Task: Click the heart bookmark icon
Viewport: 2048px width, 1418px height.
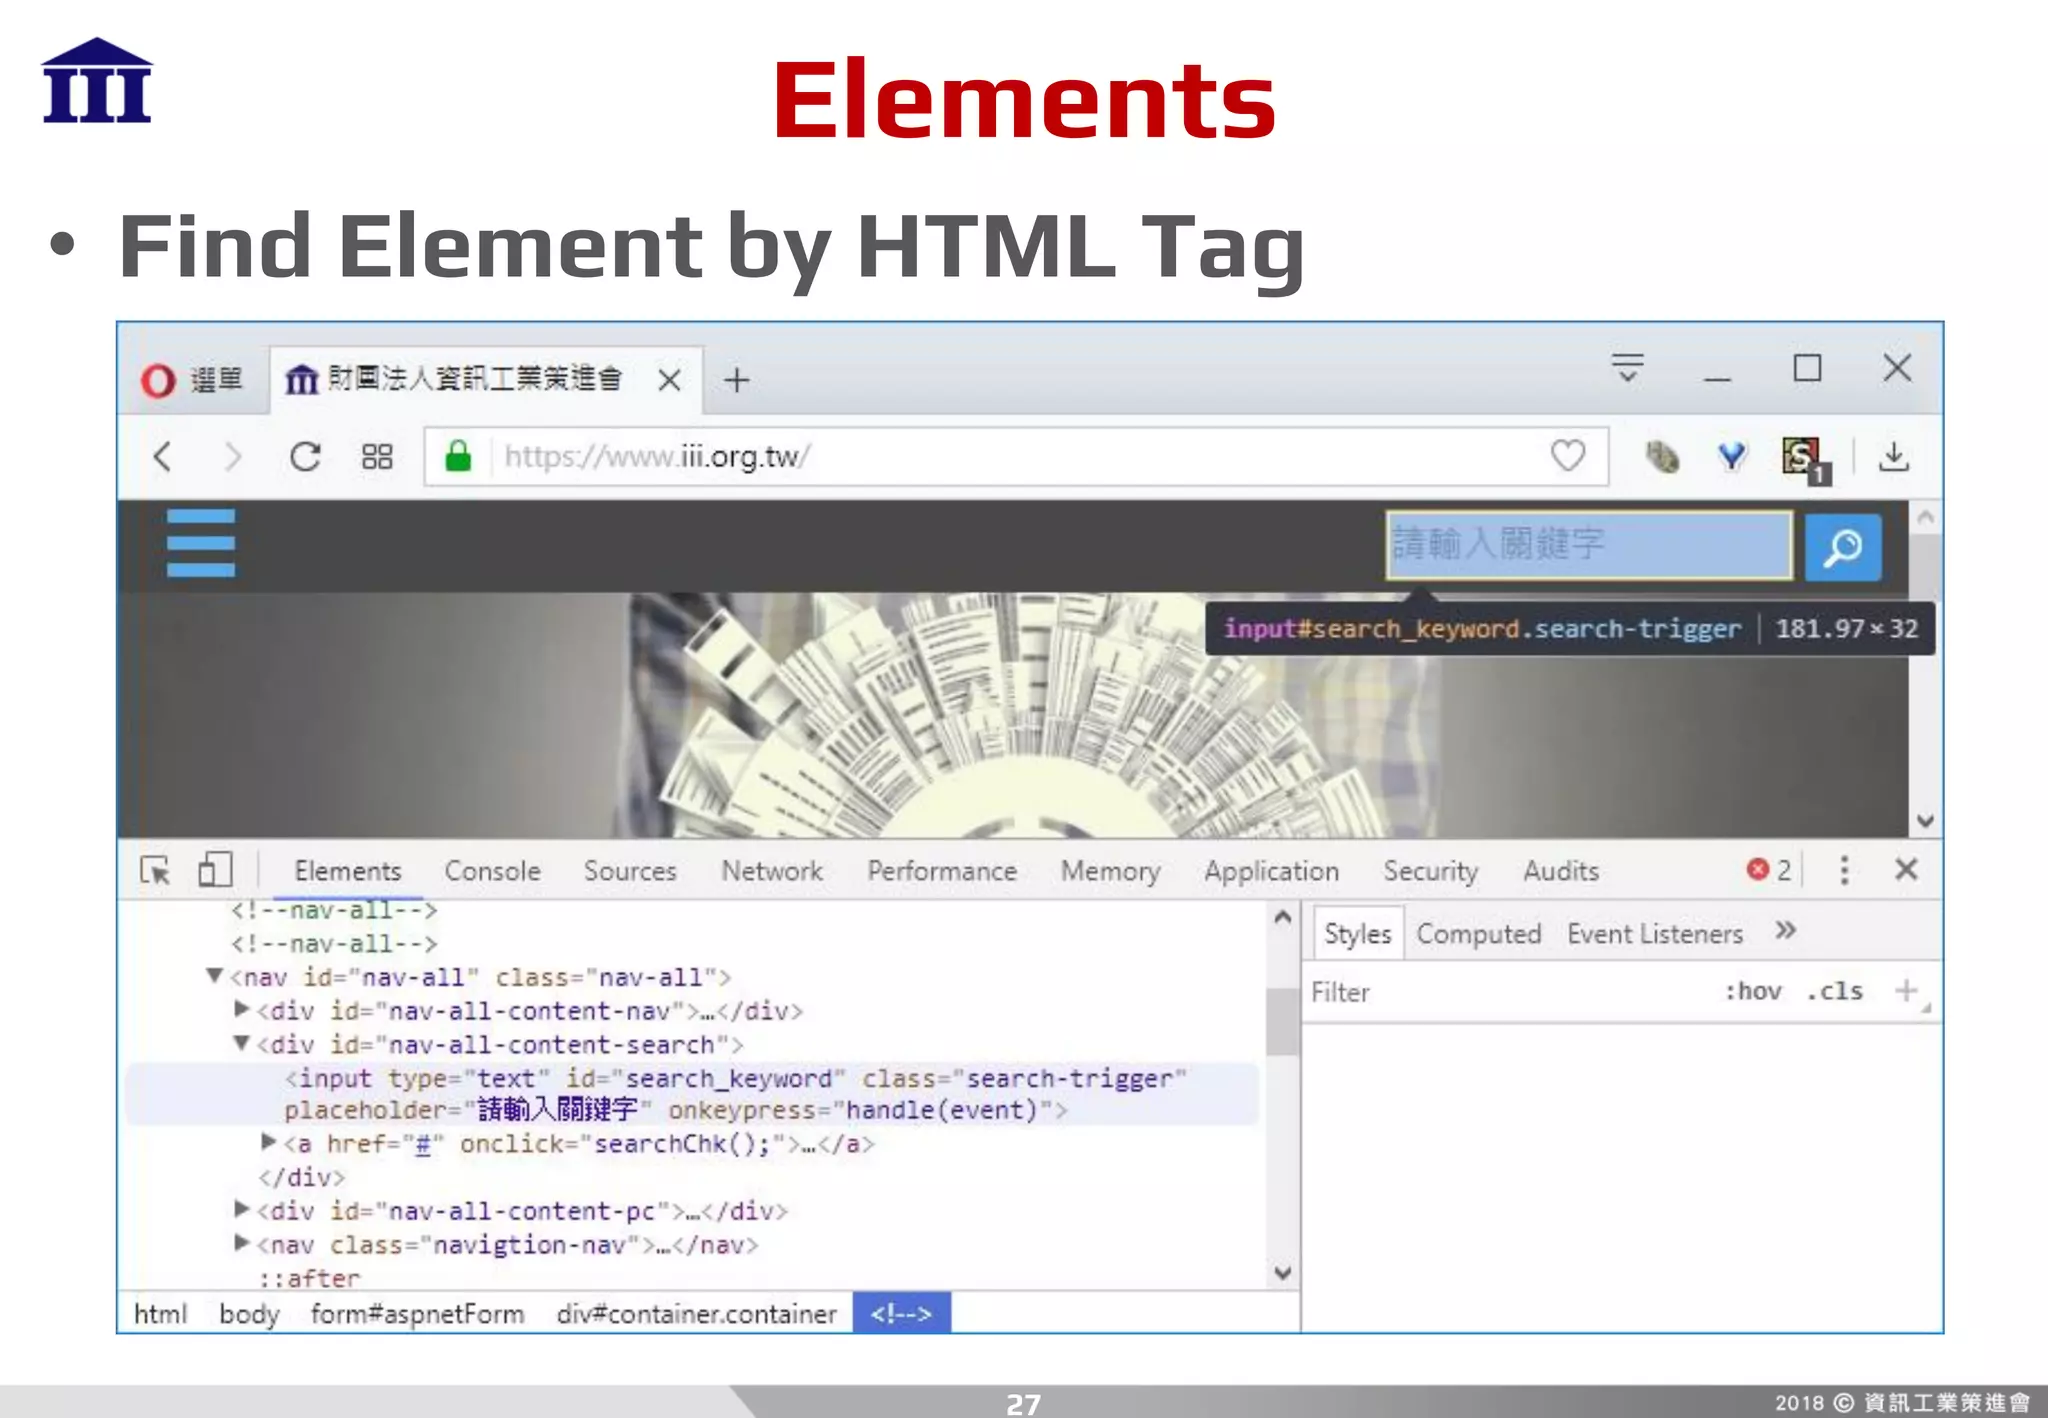Action: [x=1567, y=457]
